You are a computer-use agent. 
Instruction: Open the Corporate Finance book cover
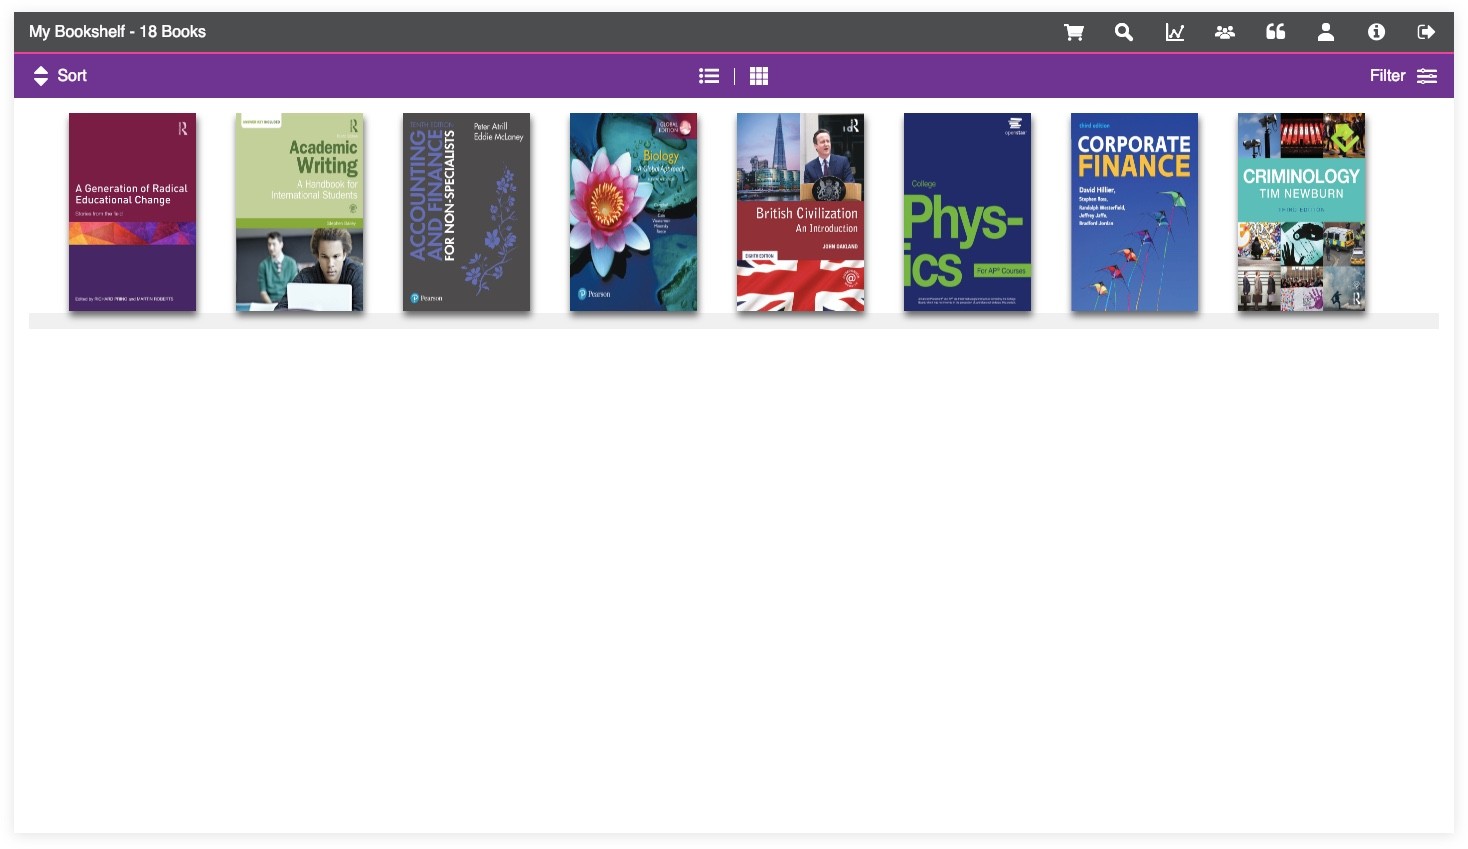[1134, 212]
